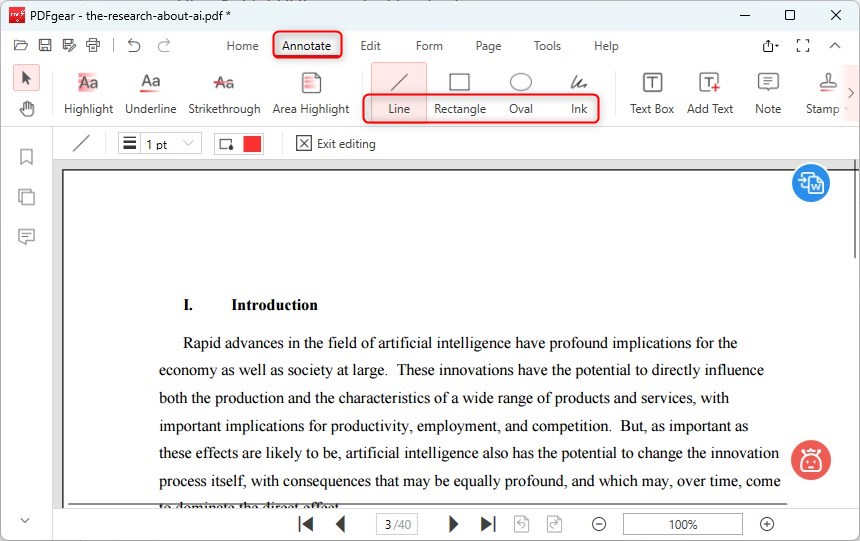Expand the zoom level 100% box
This screenshot has height=541, width=860.
click(x=682, y=524)
